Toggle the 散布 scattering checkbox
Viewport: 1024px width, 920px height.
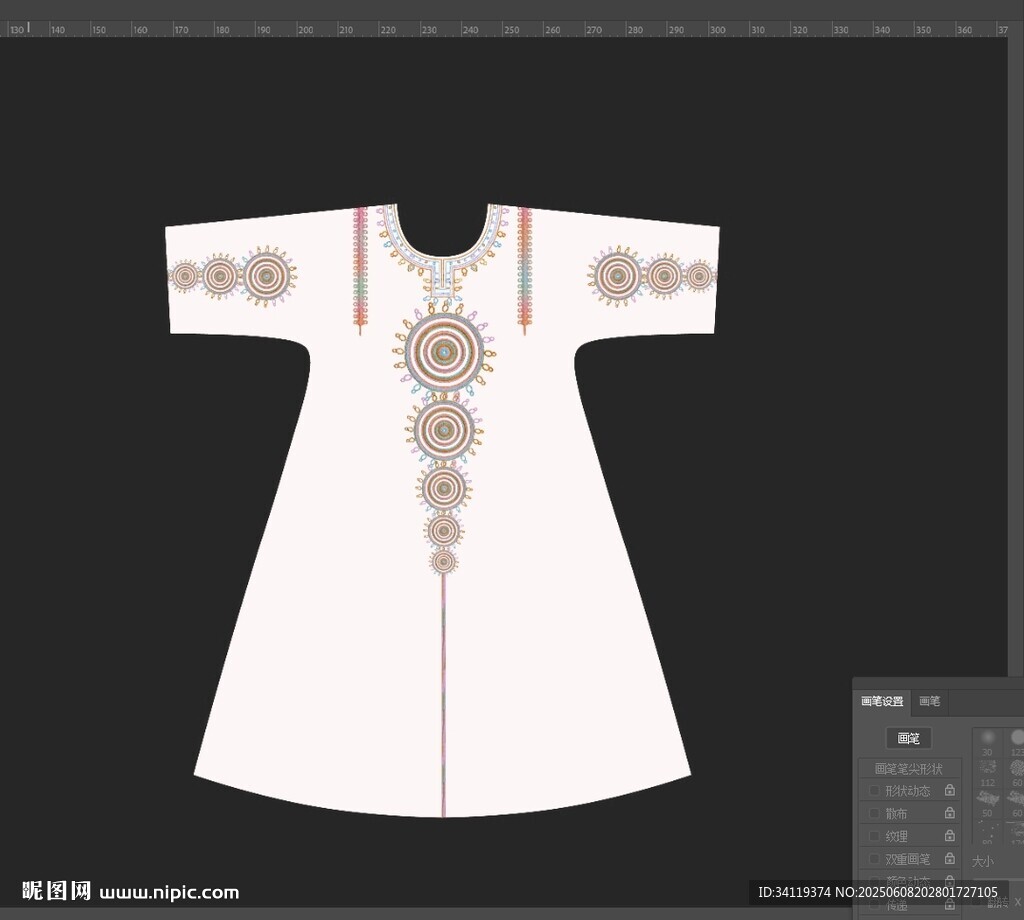[874, 814]
